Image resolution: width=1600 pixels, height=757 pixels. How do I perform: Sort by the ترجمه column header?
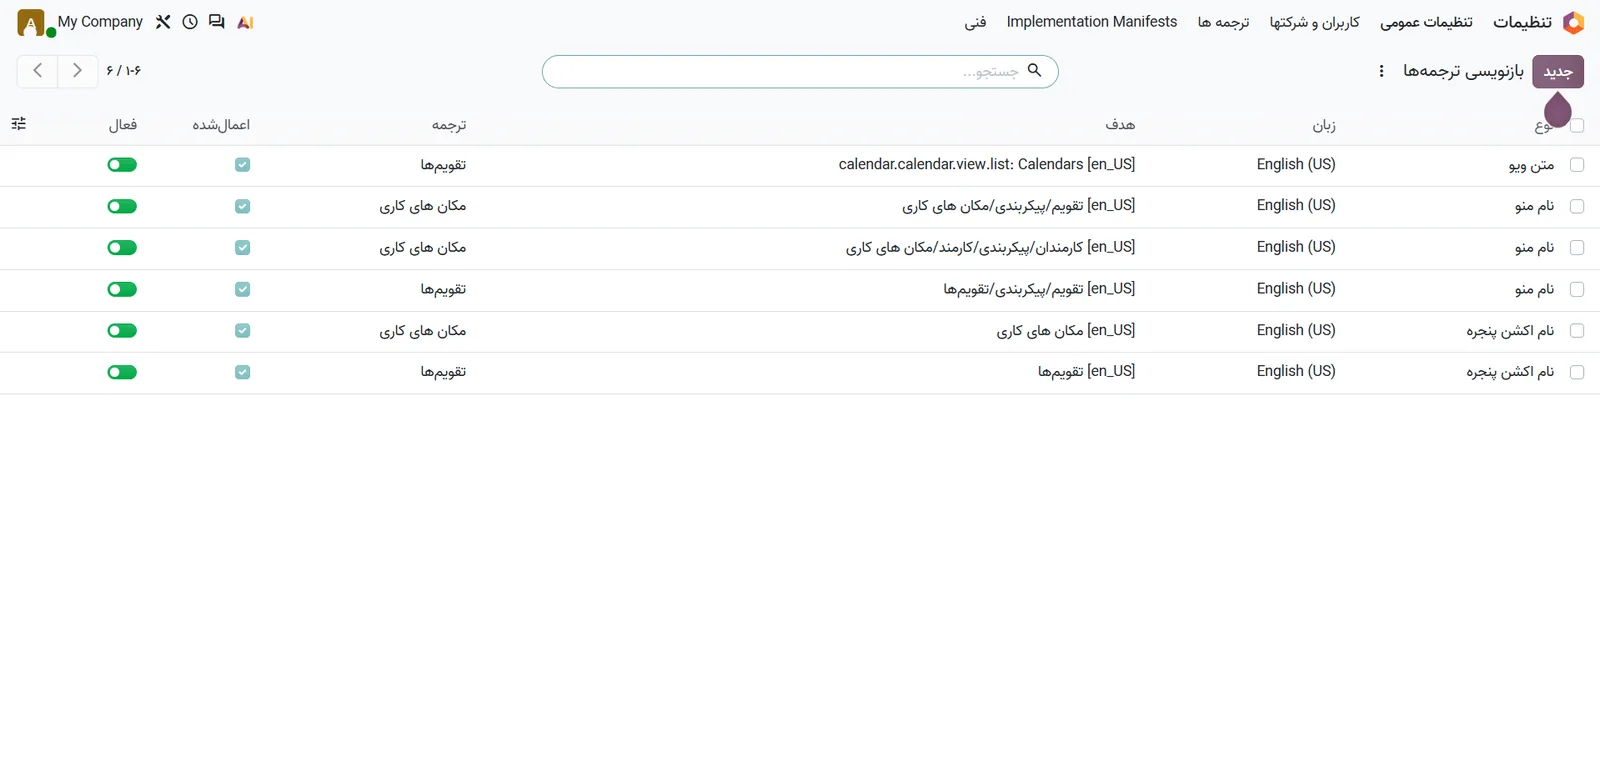(x=449, y=125)
